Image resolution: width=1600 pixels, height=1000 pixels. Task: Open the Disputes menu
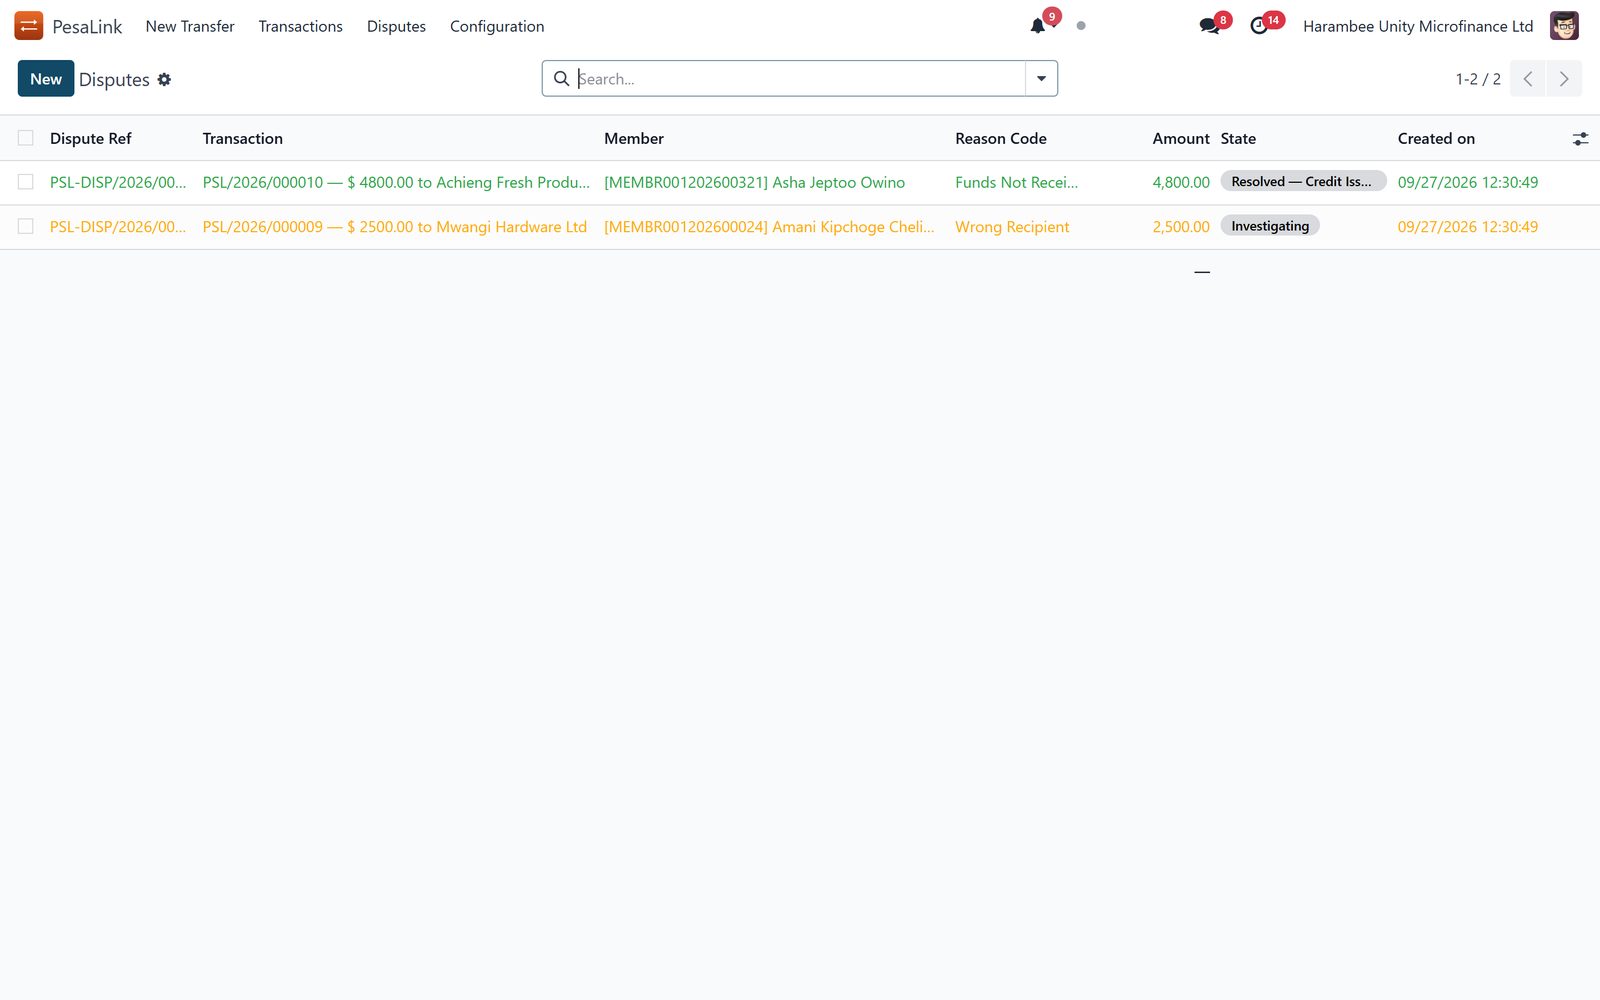point(396,26)
